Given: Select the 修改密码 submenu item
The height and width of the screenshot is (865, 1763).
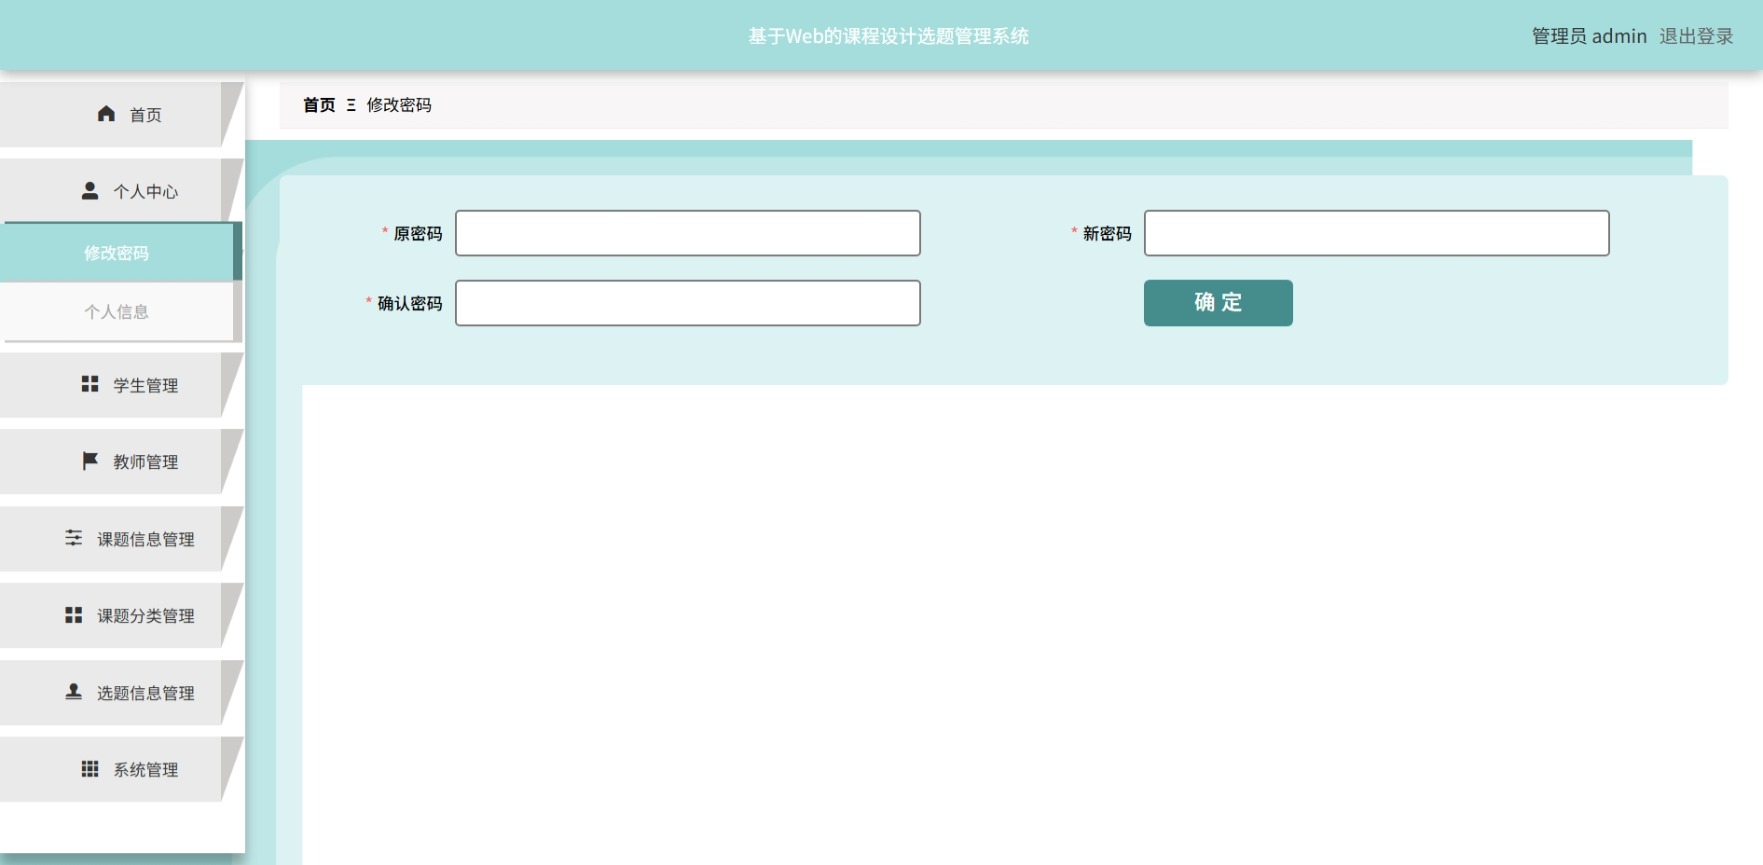Looking at the screenshot, I should pos(119,253).
